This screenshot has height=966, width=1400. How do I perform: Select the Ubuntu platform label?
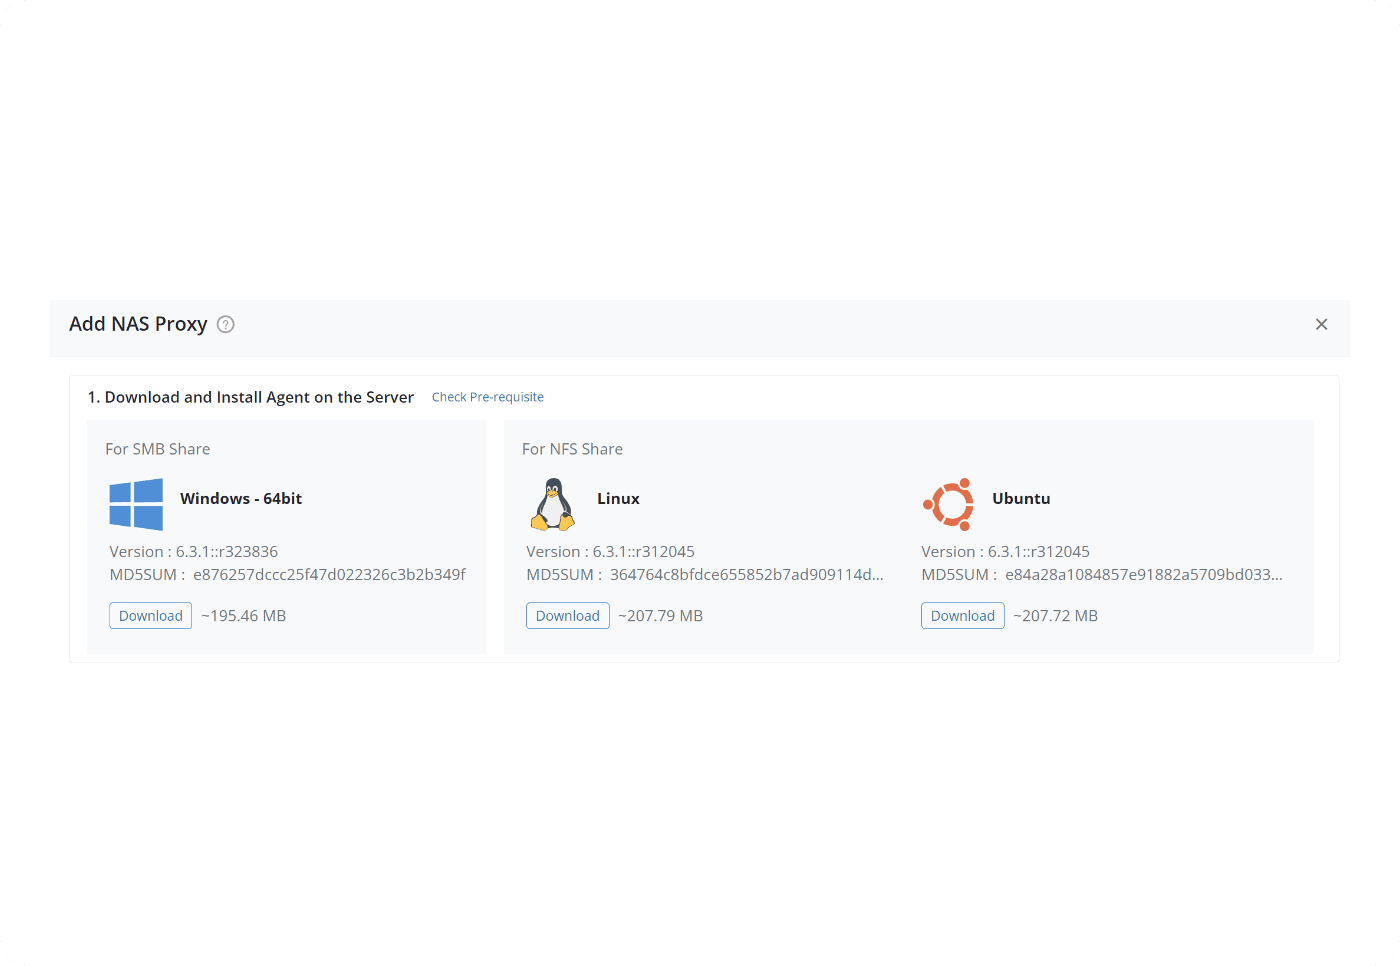pos(1021,498)
